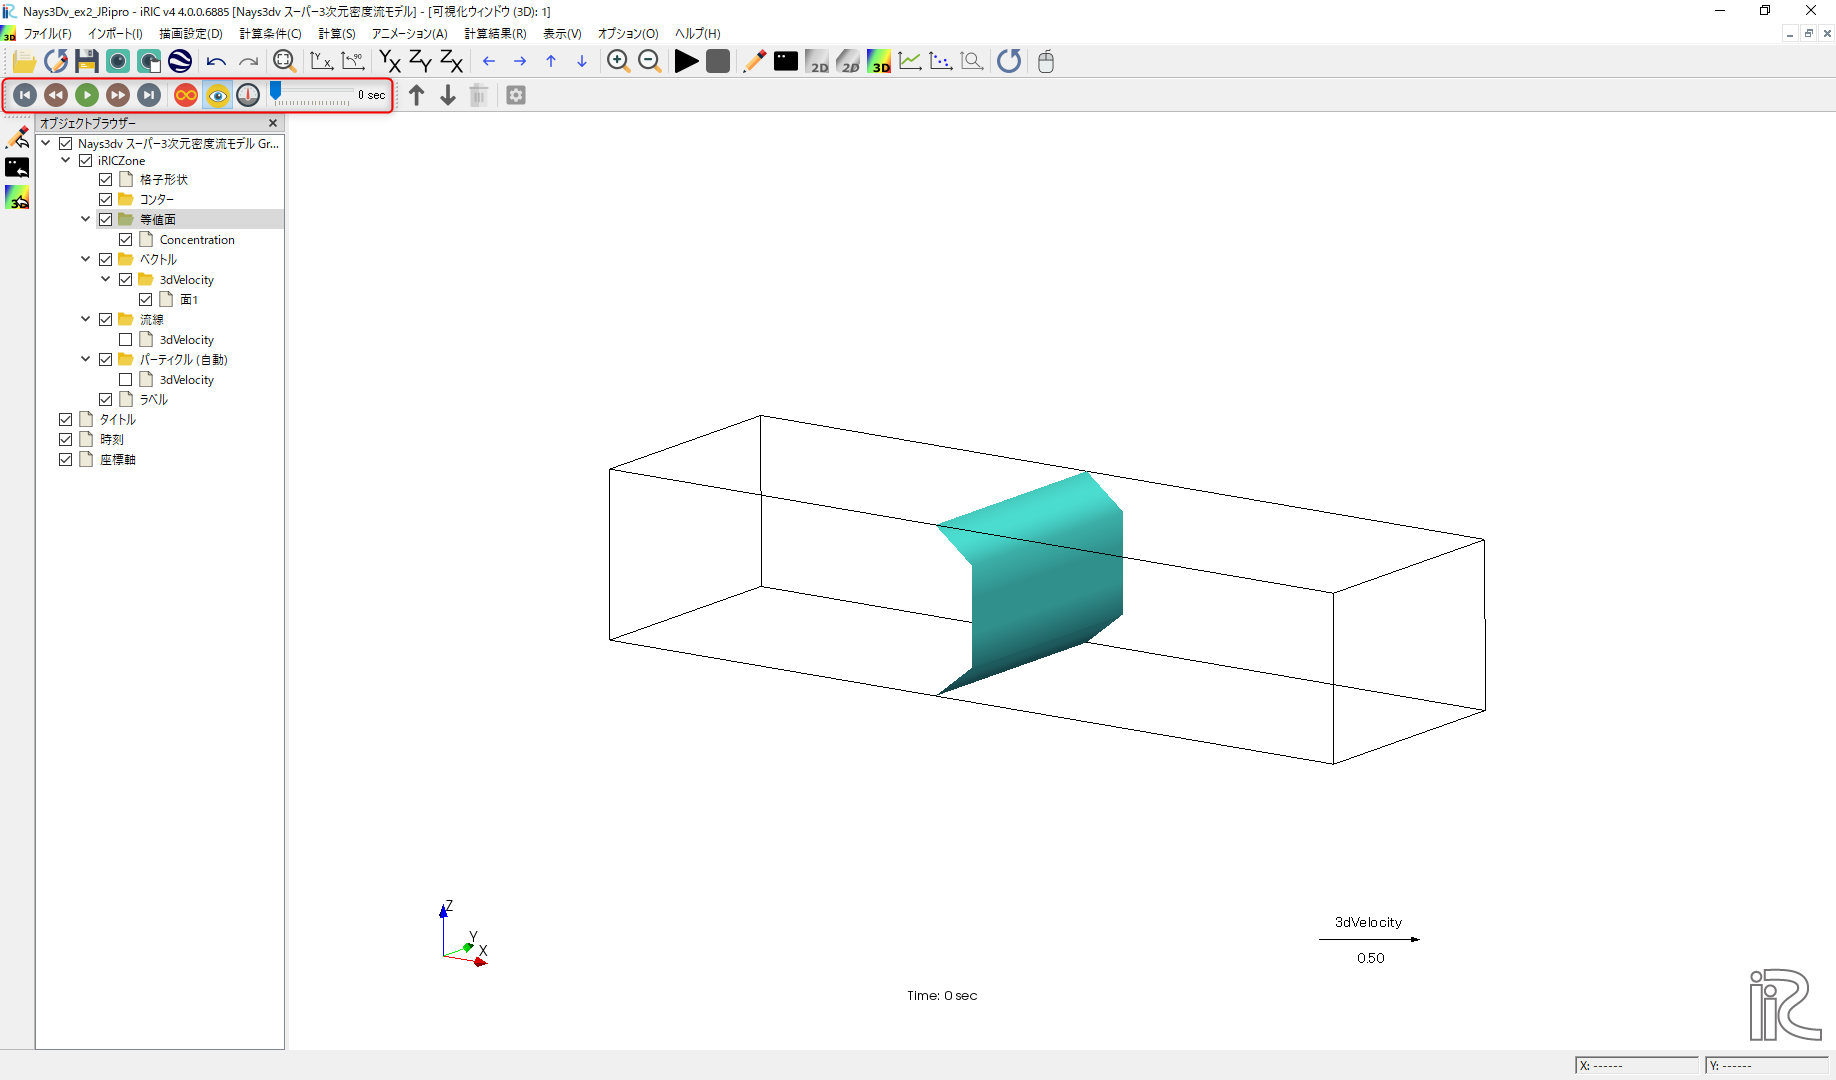1836x1080 pixels.
Task: Uncheck the ラベル checkbox
Action: 106,400
